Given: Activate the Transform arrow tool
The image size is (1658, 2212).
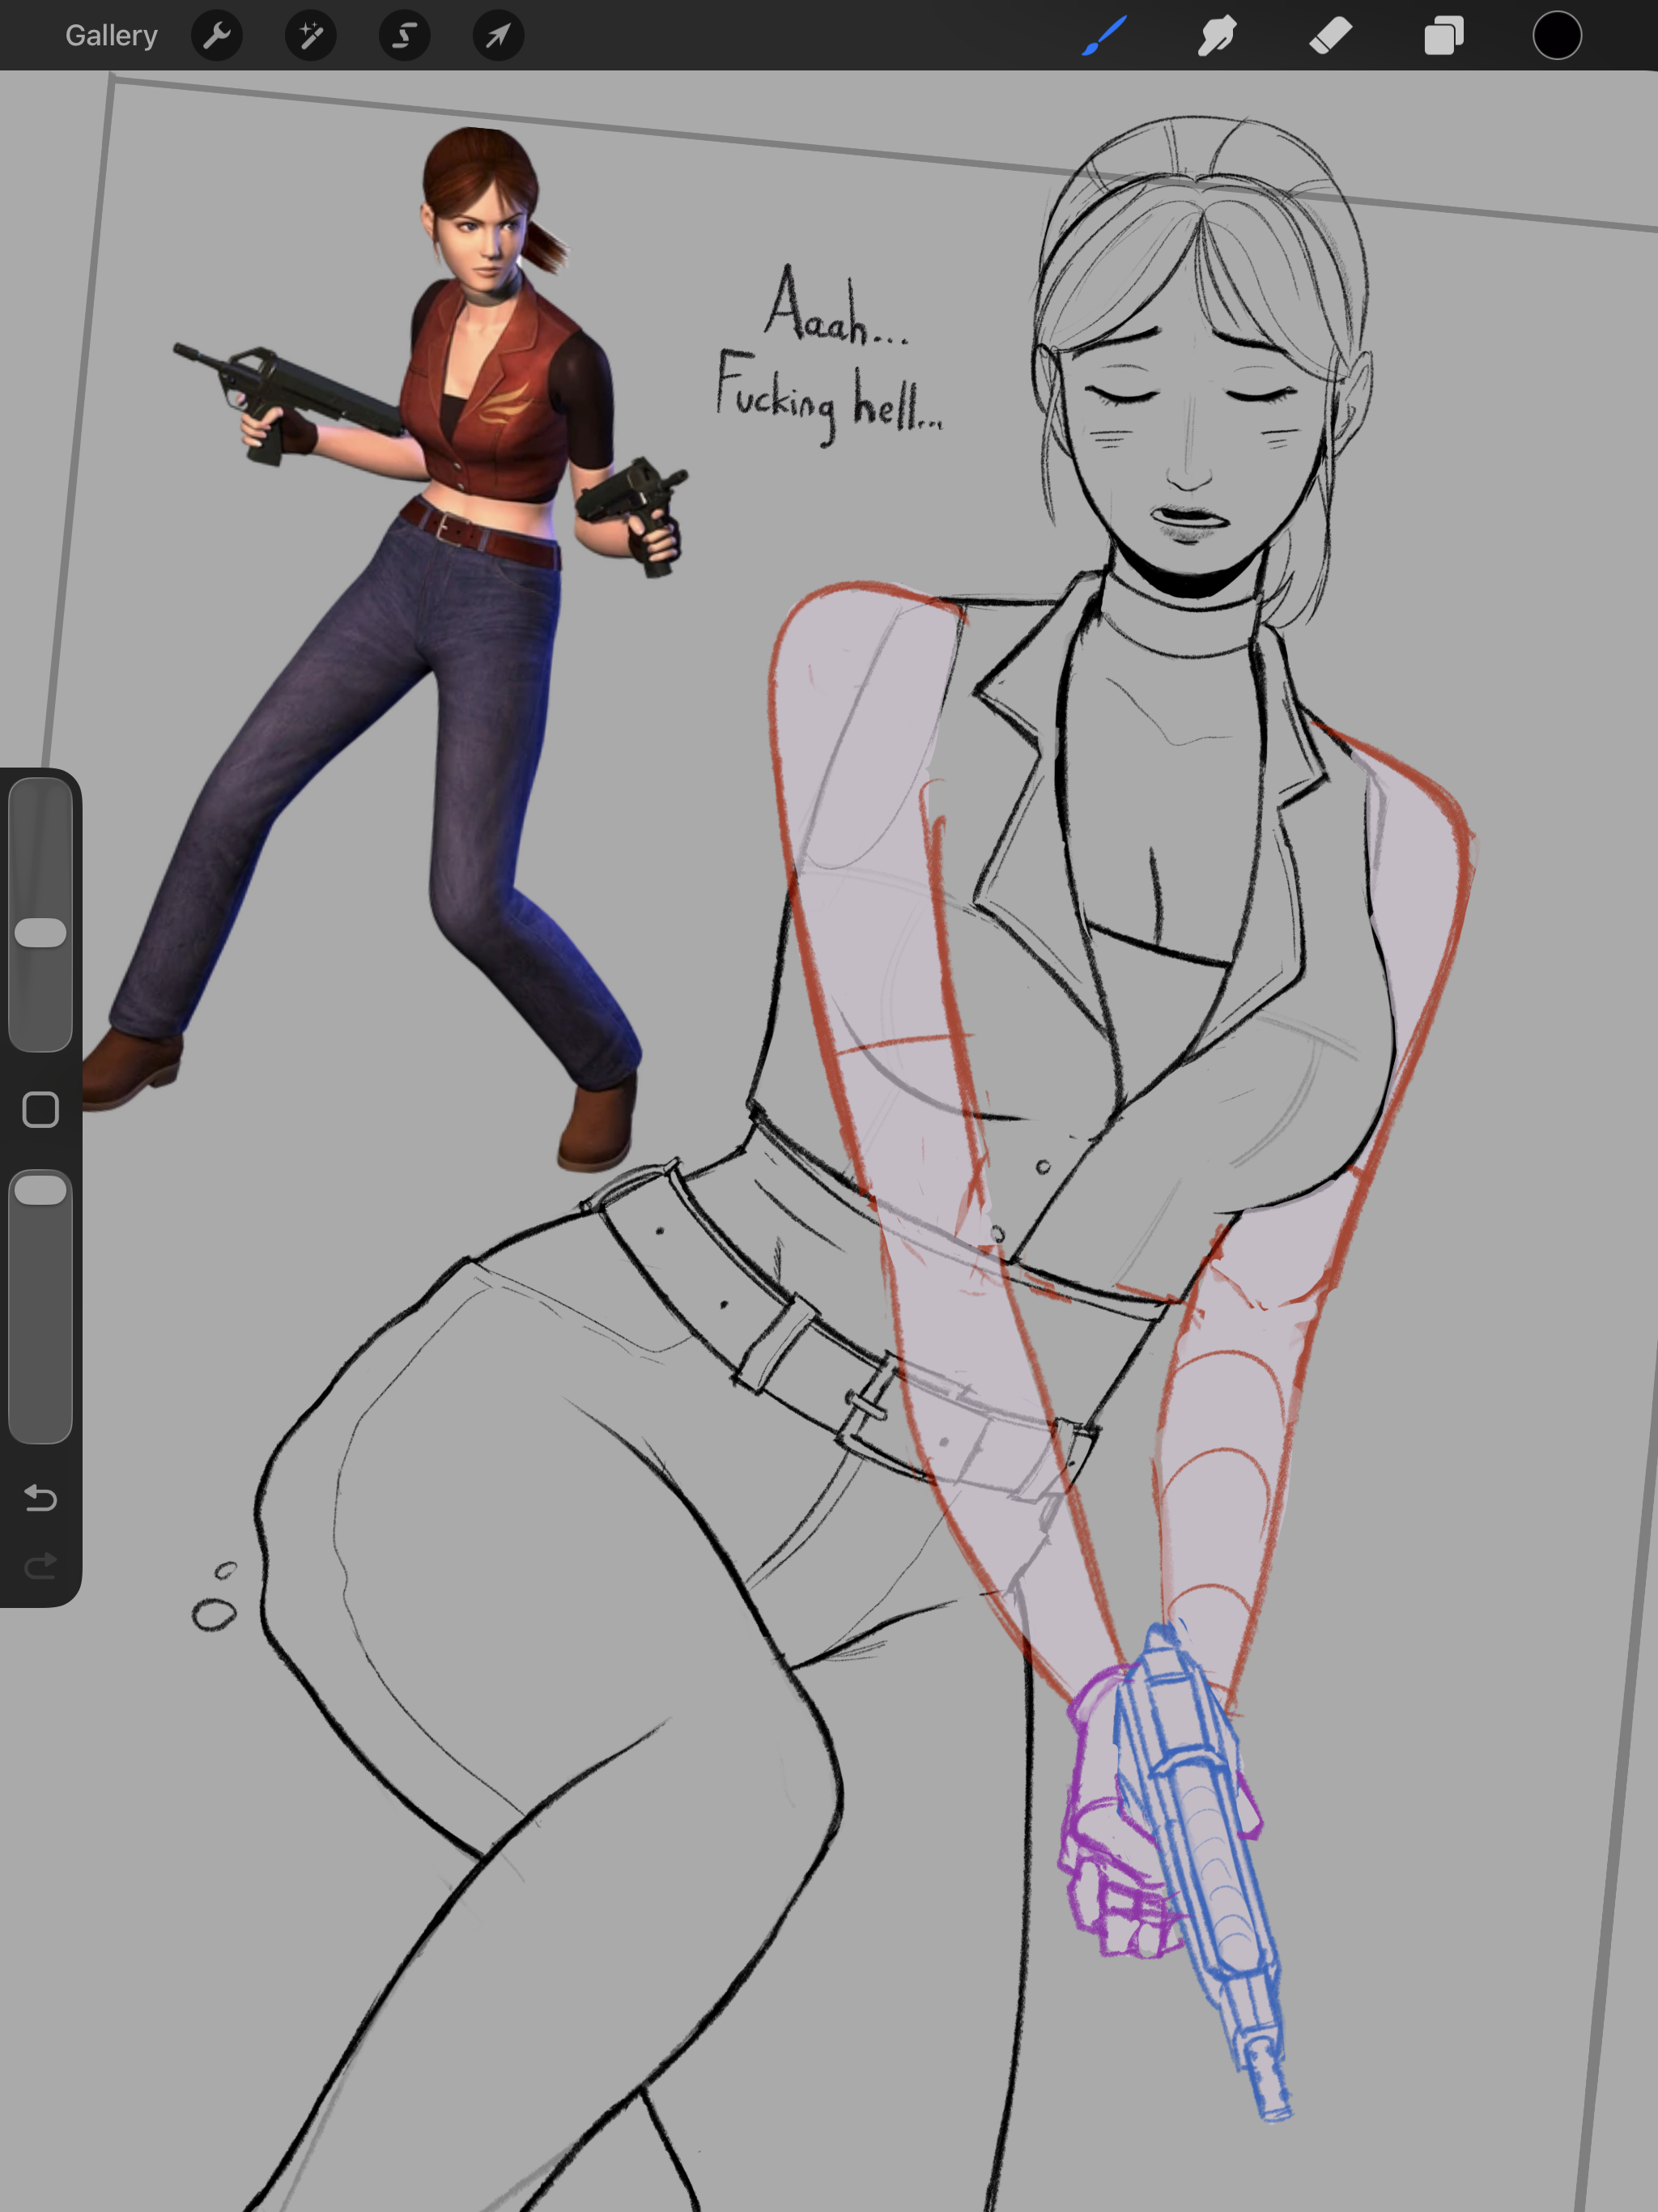Looking at the screenshot, I should 498,36.
